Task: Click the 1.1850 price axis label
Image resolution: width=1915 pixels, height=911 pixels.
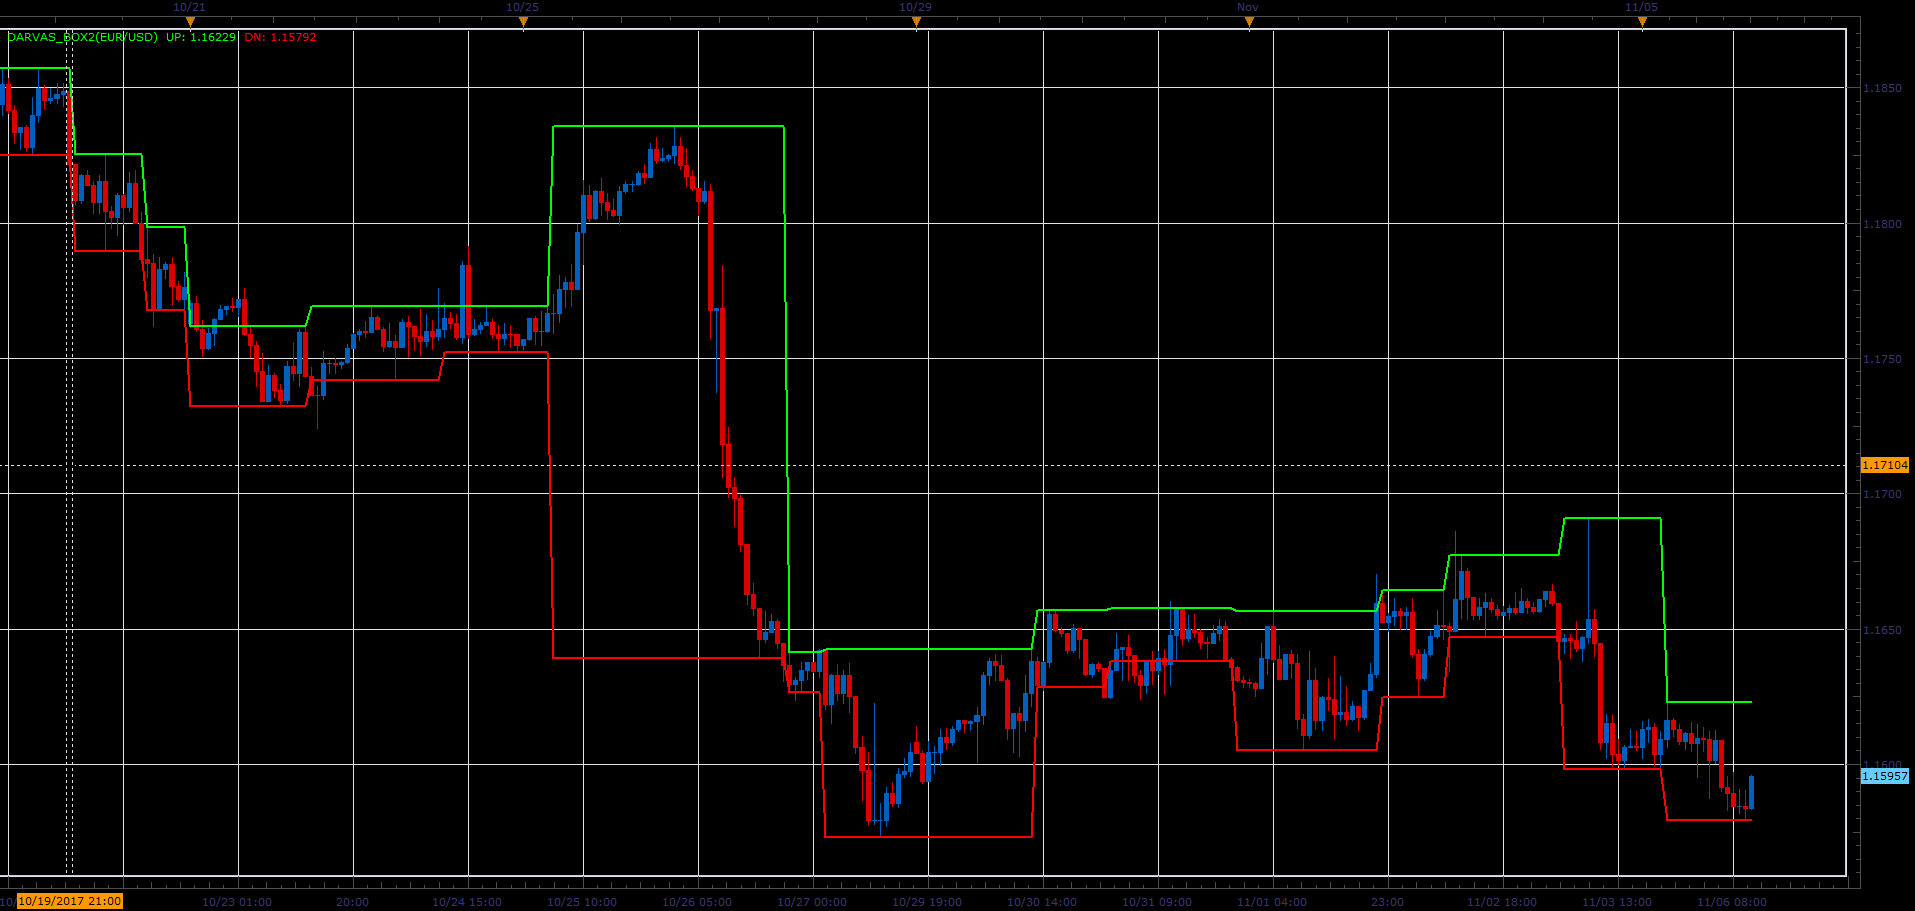Action: [1882, 88]
